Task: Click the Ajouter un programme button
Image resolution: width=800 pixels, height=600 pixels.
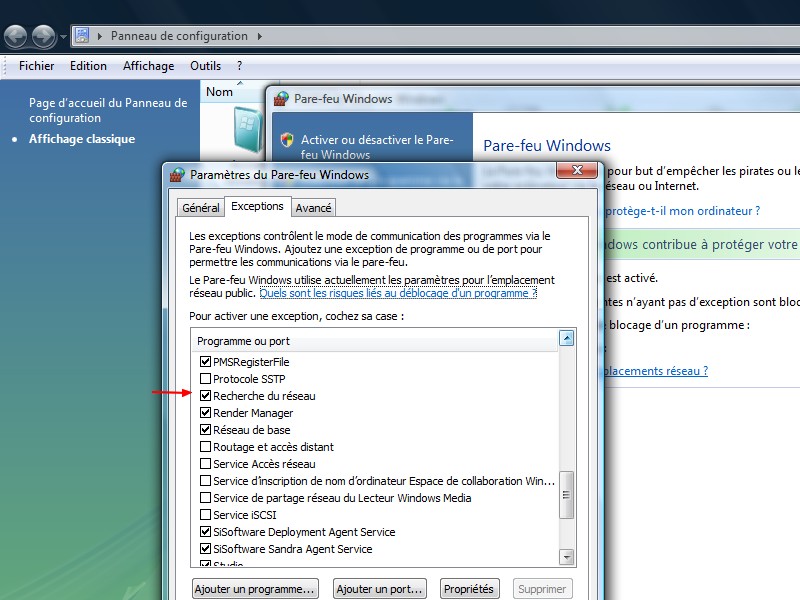Action: coord(255,589)
